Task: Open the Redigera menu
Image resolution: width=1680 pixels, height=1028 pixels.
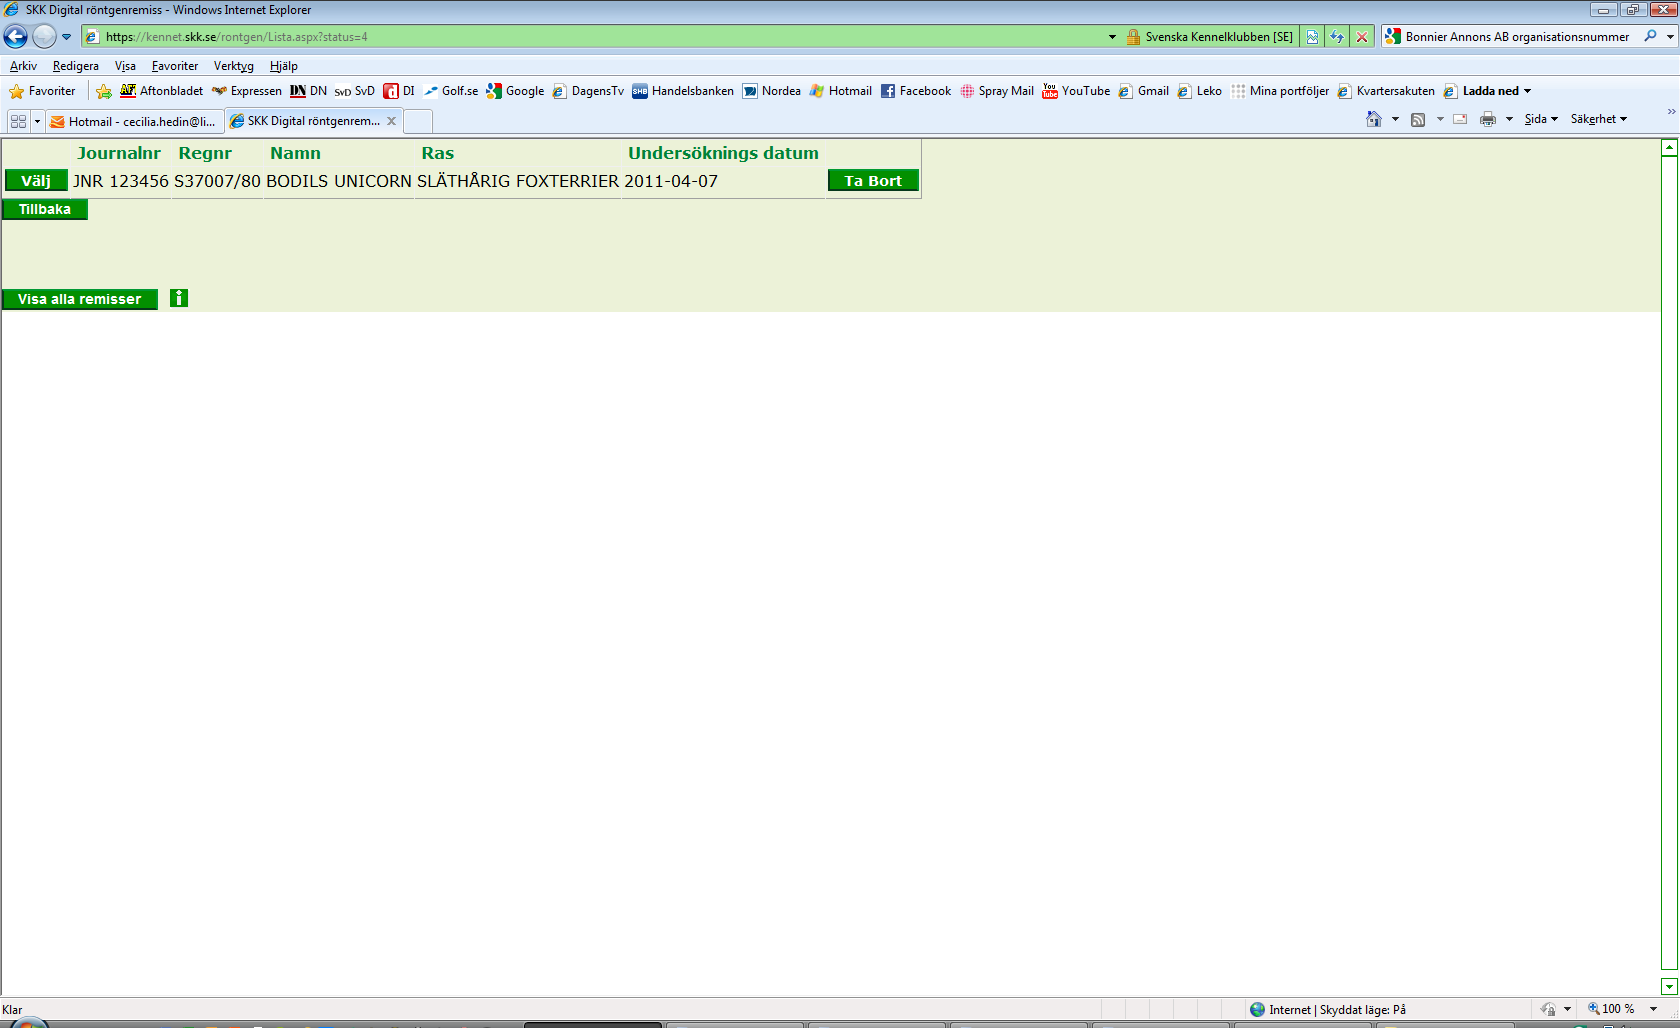Action: pos(76,66)
